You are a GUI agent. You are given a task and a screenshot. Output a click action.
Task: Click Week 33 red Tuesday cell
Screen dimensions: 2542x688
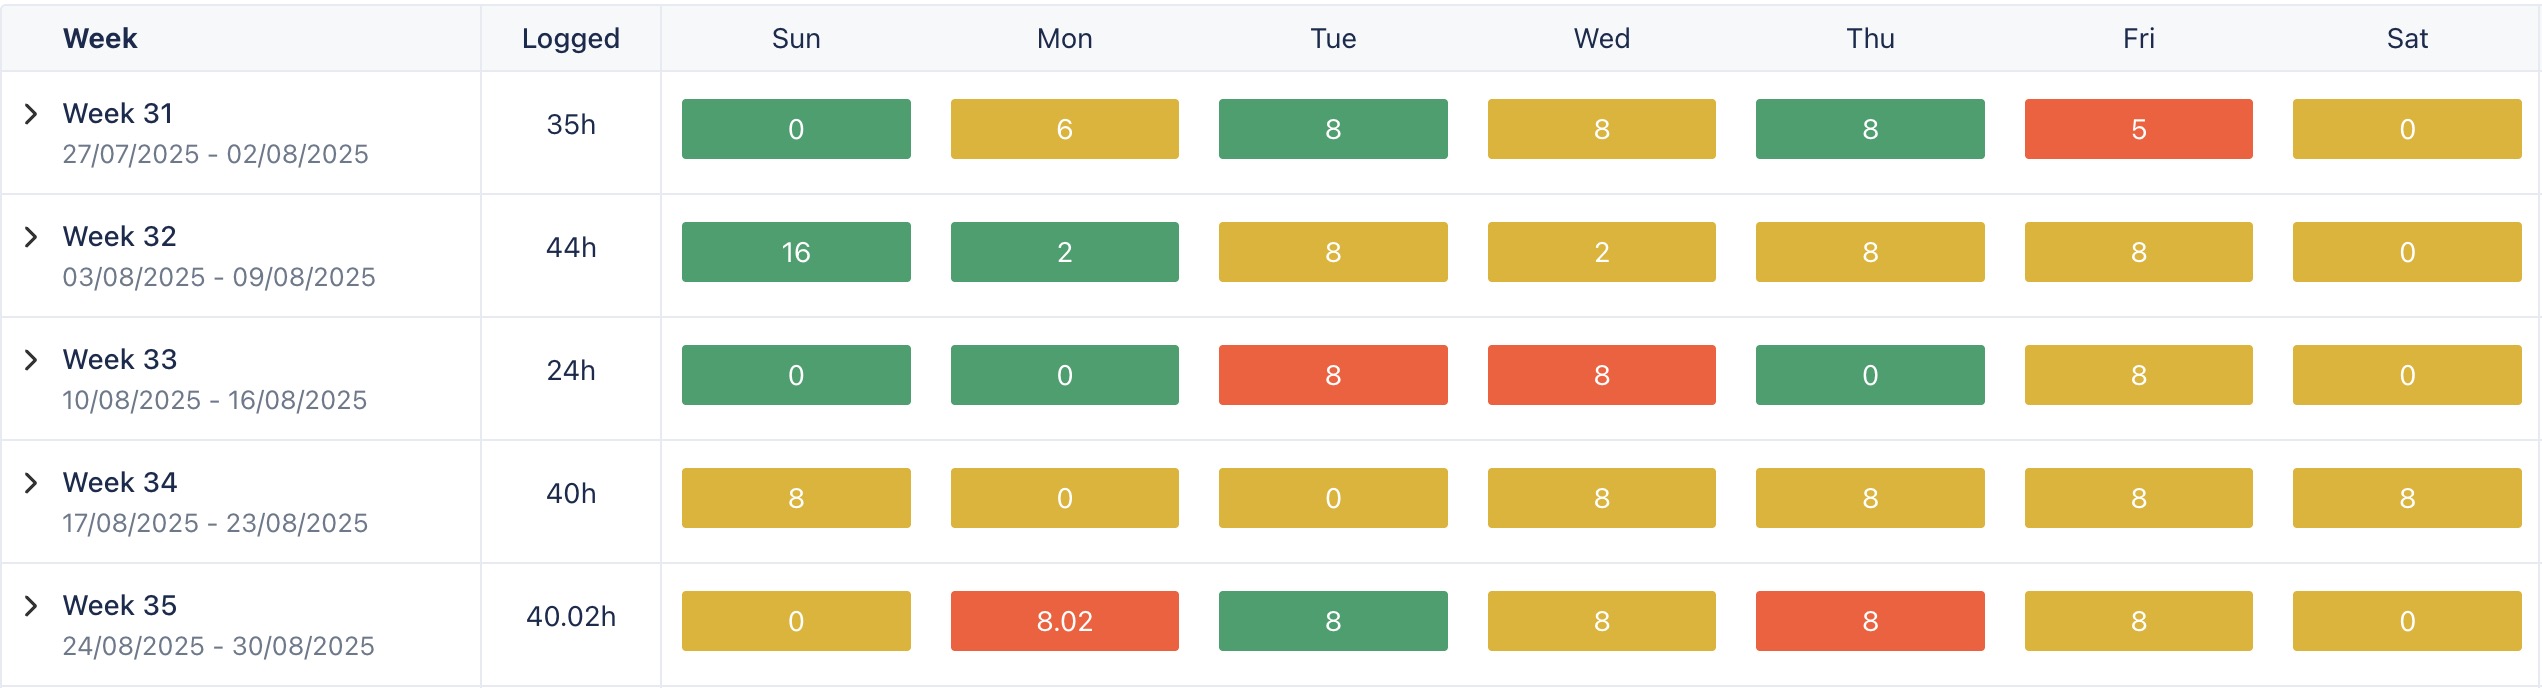(x=1333, y=375)
